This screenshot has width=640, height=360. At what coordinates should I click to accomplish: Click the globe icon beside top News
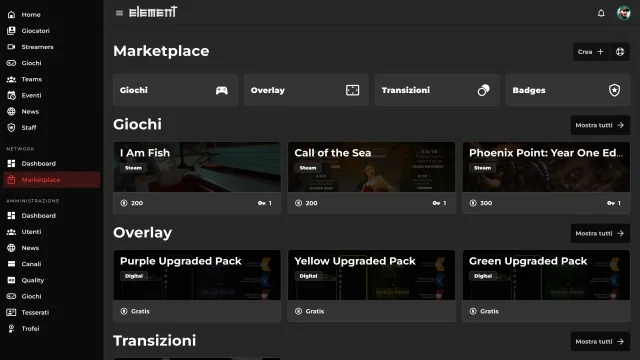point(11,111)
